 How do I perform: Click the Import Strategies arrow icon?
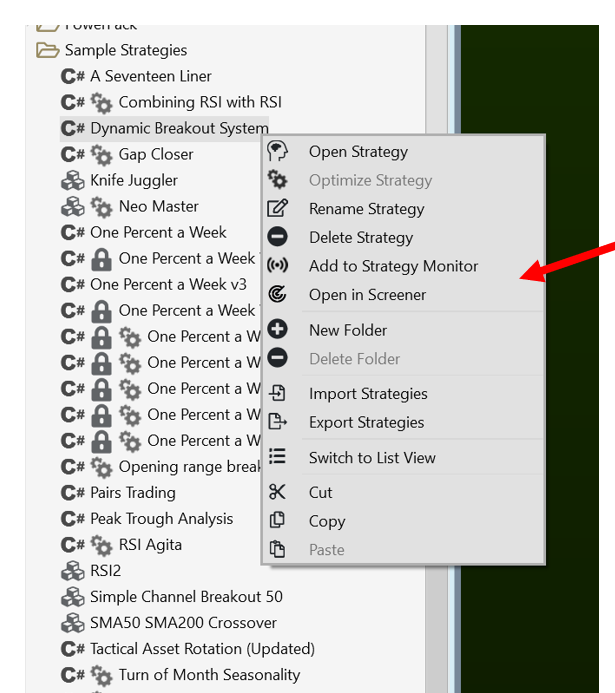278,394
